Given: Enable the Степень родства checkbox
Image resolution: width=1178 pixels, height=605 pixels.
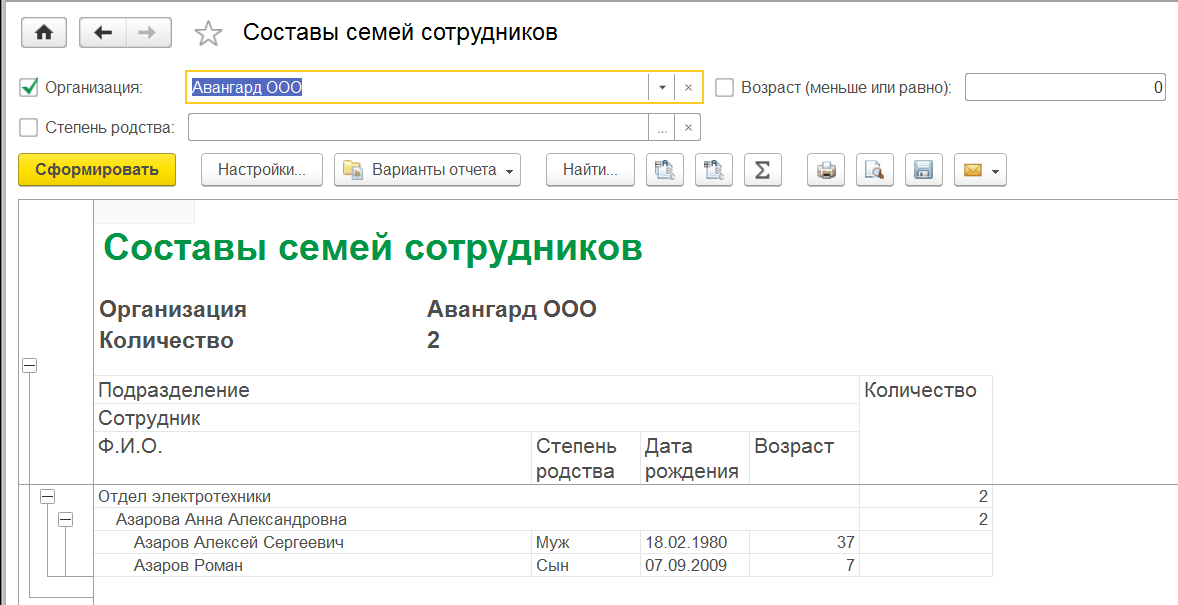Looking at the screenshot, I should (29, 127).
